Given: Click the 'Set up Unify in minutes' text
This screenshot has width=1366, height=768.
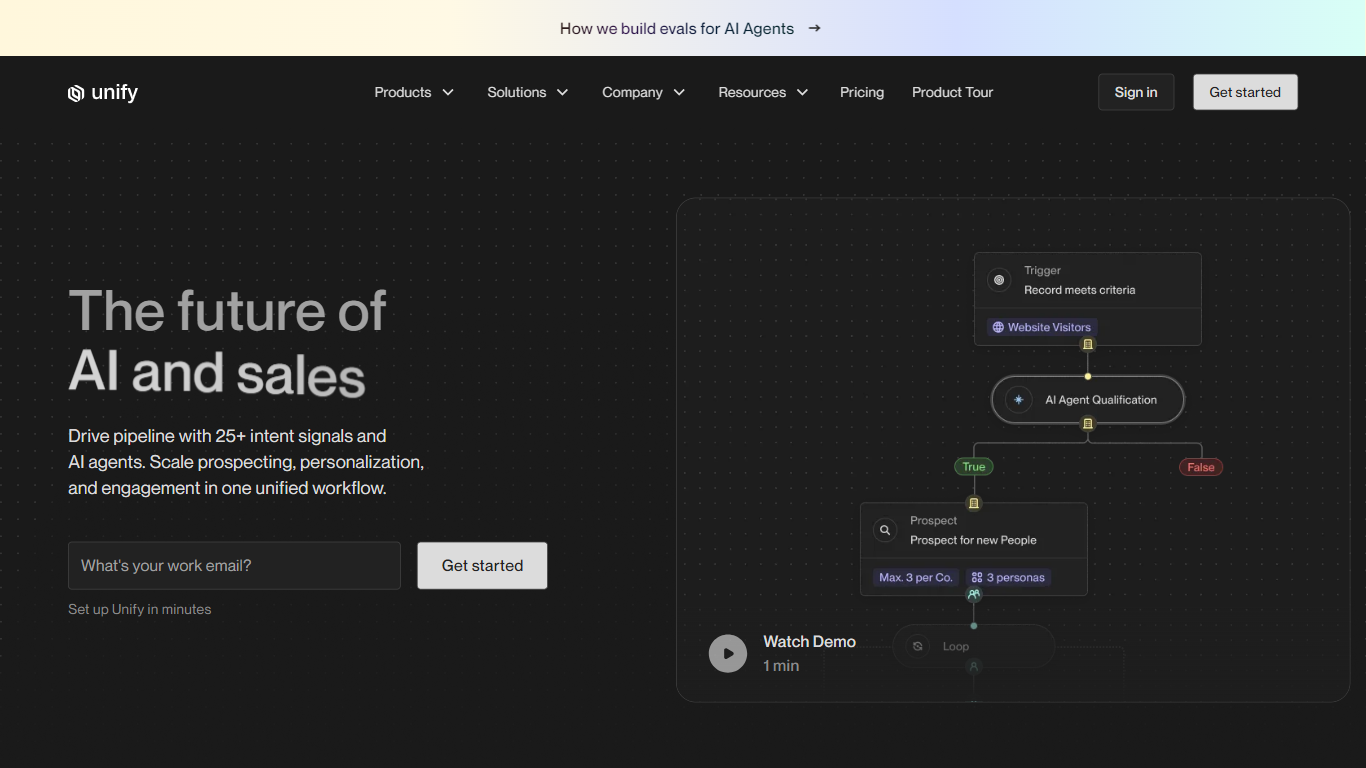Looking at the screenshot, I should tap(140, 609).
